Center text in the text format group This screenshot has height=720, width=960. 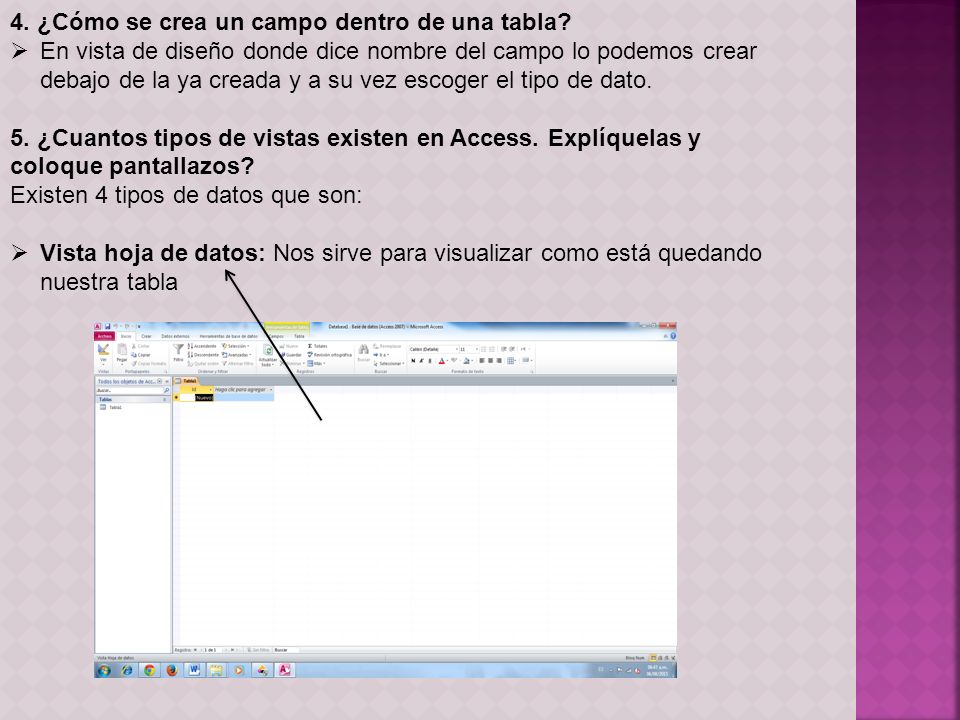click(490, 361)
